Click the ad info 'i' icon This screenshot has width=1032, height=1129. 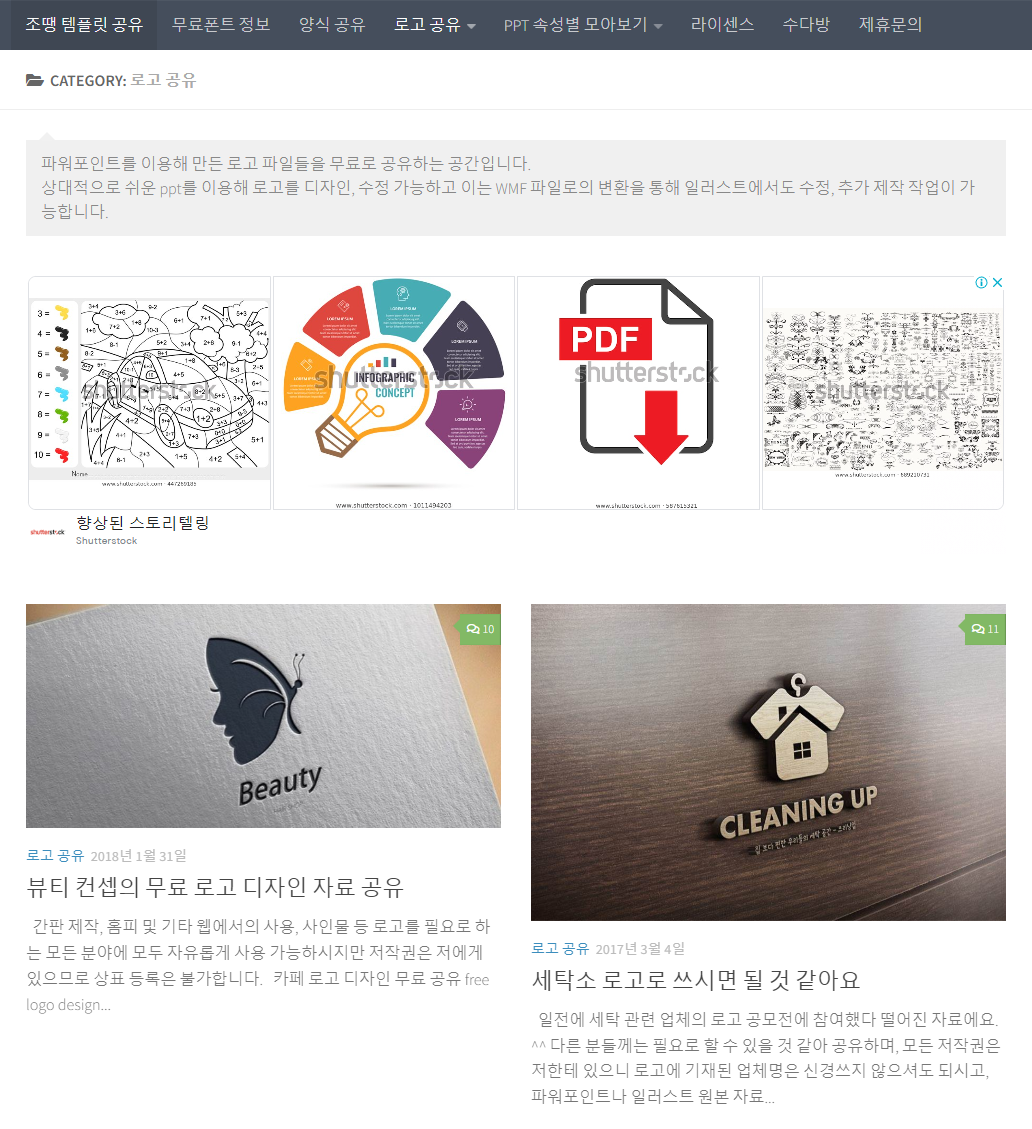point(982,282)
